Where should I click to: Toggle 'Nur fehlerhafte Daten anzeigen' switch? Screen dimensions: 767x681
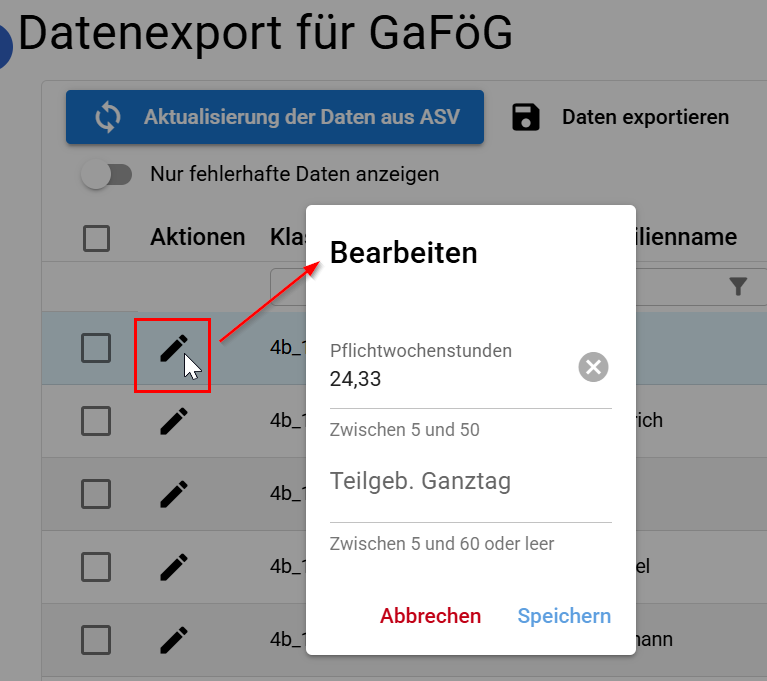(x=107, y=175)
